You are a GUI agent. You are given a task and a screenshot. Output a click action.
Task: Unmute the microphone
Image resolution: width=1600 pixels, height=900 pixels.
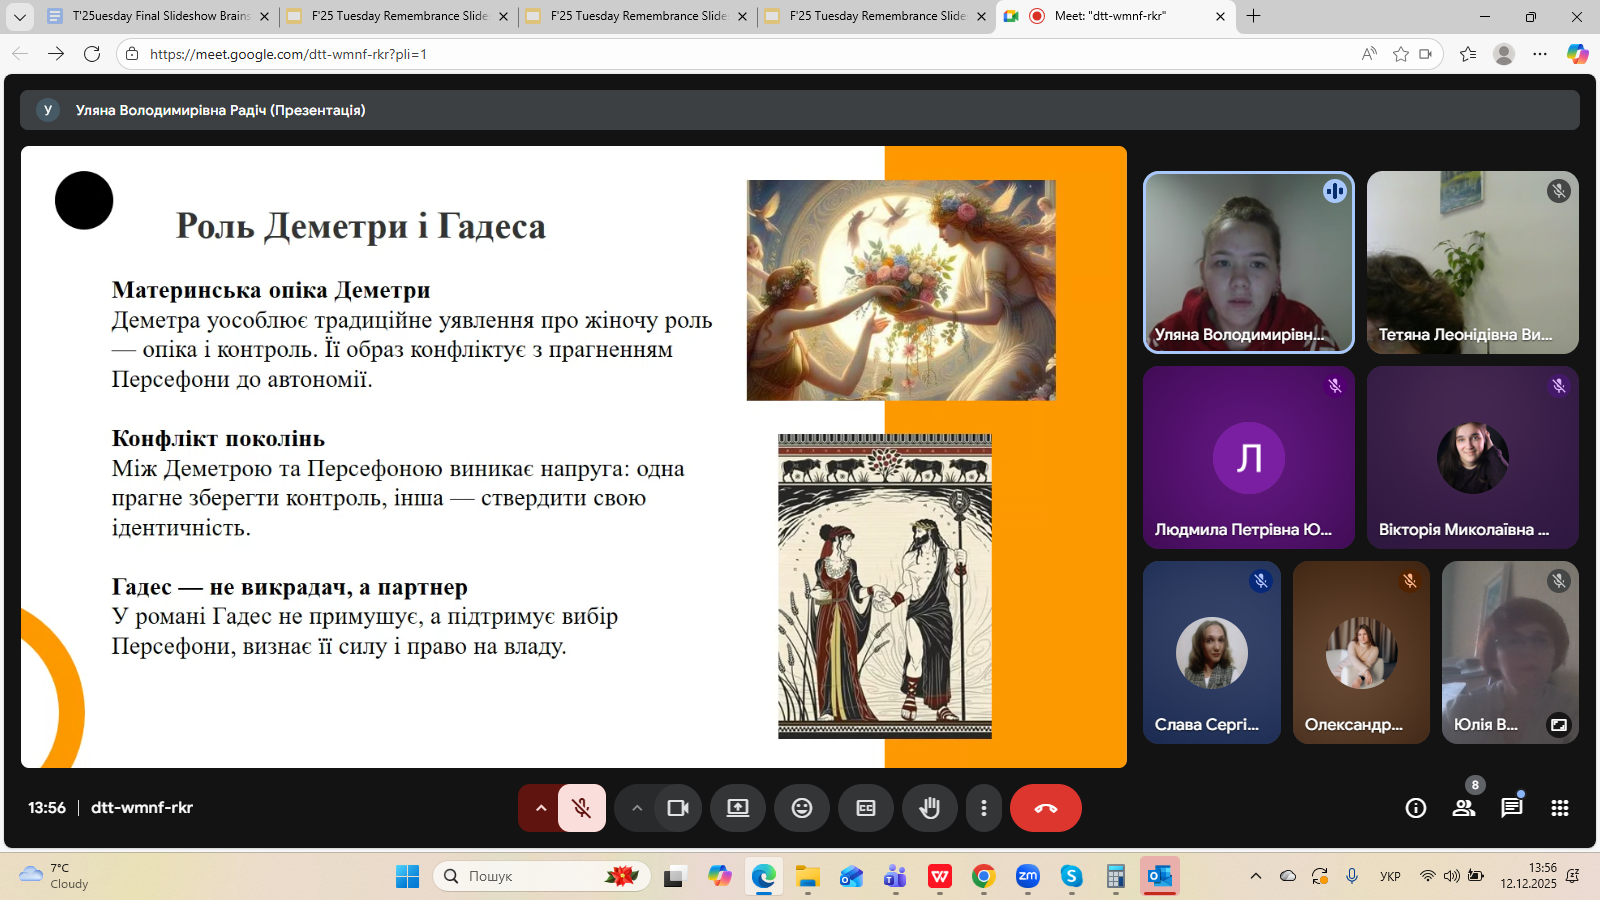(581, 808)
